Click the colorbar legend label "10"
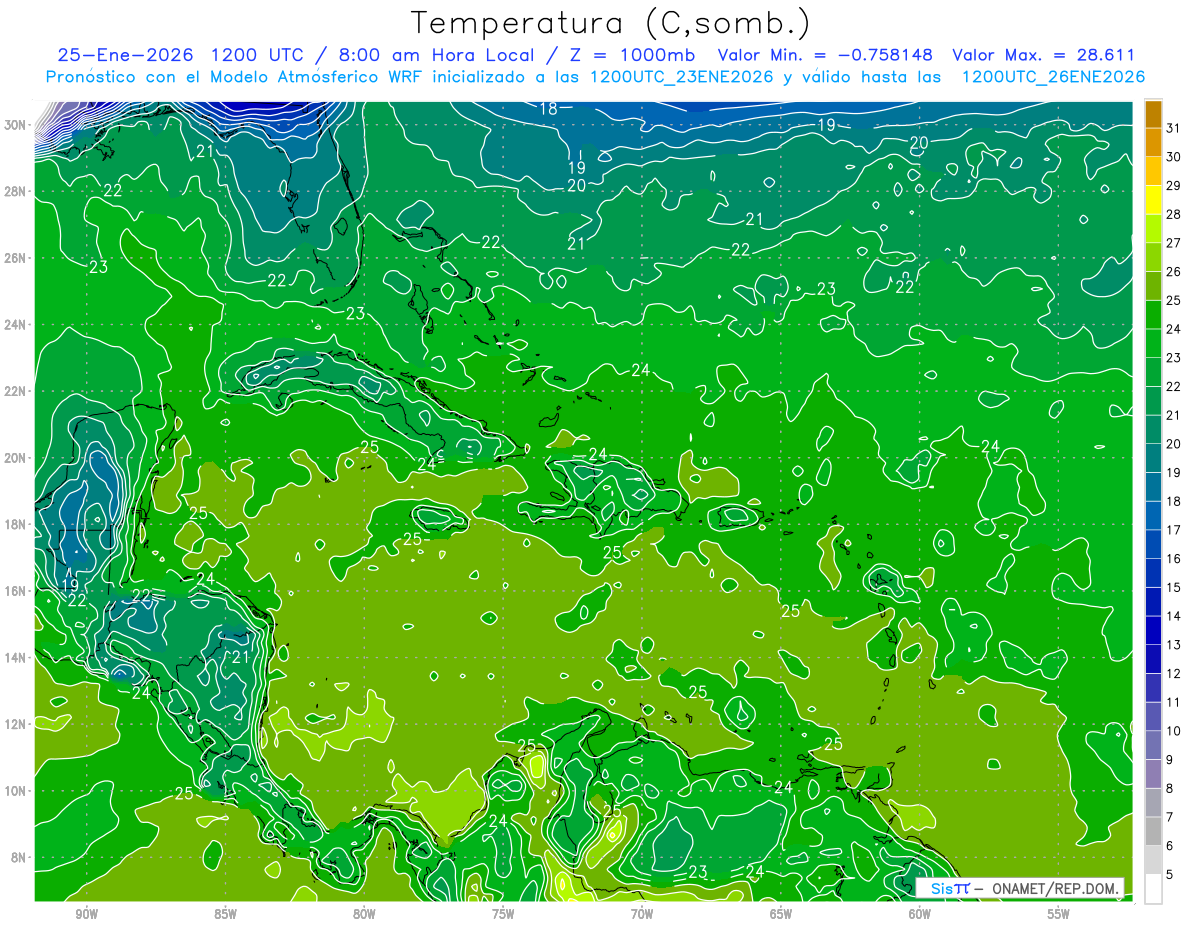The height and width of the screenshot is (927, 1200). 1174,731
